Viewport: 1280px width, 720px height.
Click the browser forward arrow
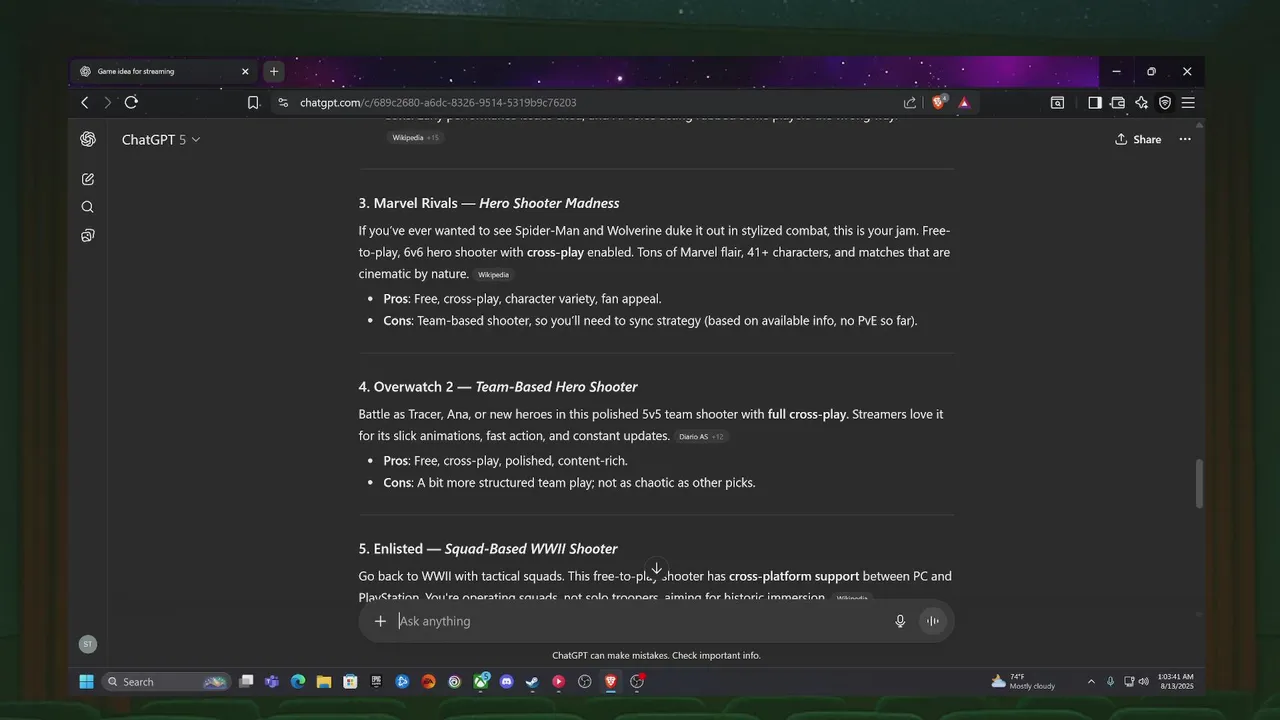click(x=108, y=102)
